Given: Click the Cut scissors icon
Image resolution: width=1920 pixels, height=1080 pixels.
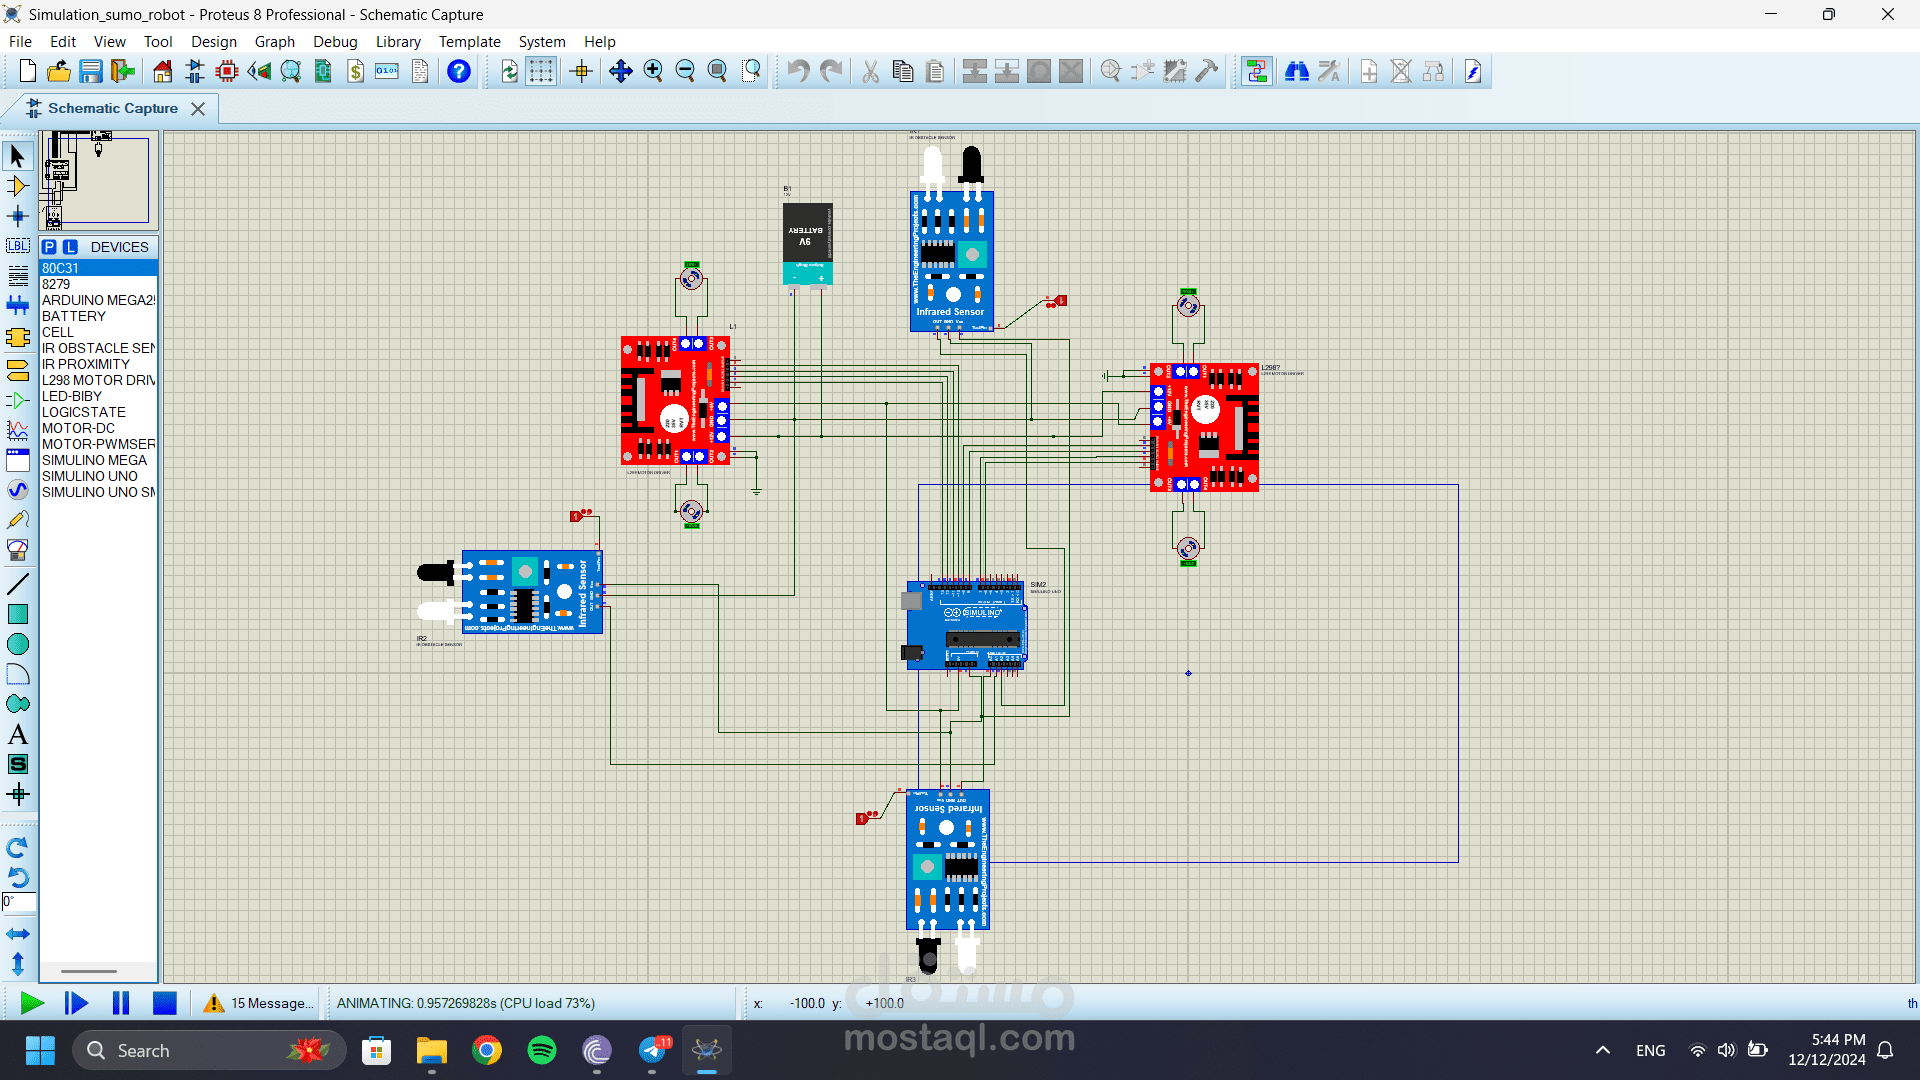Looking at the screenshot, I should [x=871, y=71].
